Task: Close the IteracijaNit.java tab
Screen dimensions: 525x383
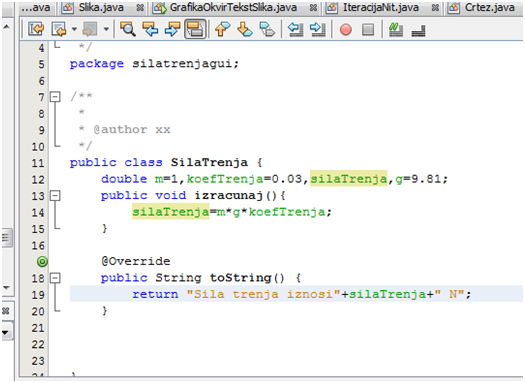Action: tap(435, 8)
